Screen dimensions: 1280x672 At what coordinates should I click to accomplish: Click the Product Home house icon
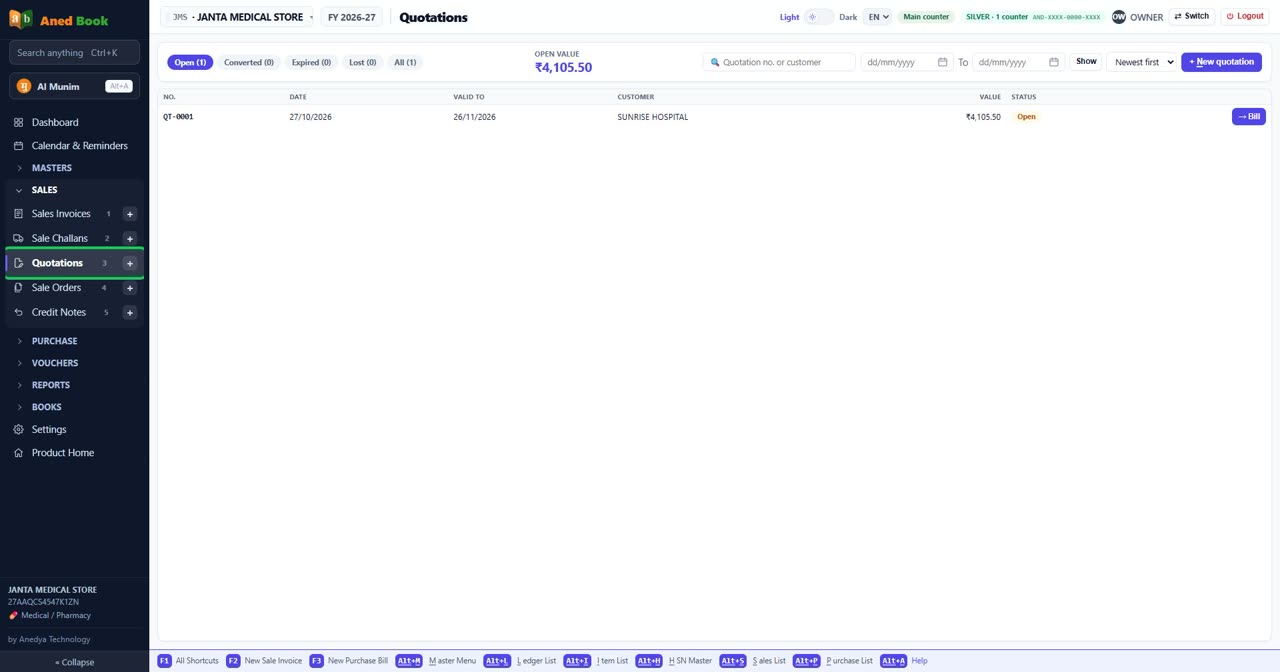click(x=18, y=453)
